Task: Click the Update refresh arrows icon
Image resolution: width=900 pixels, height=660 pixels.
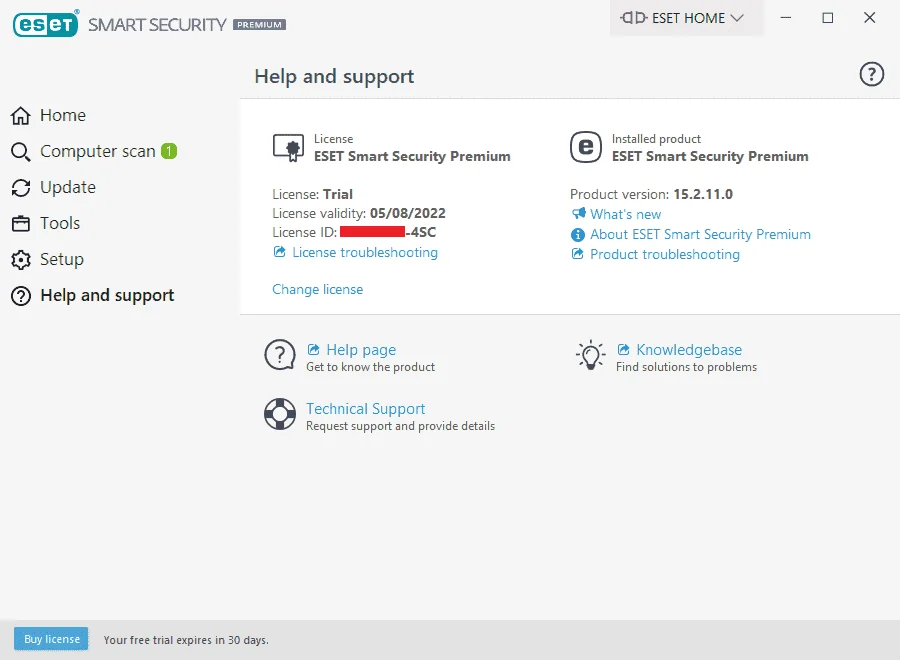Action: tap(21, 188)
